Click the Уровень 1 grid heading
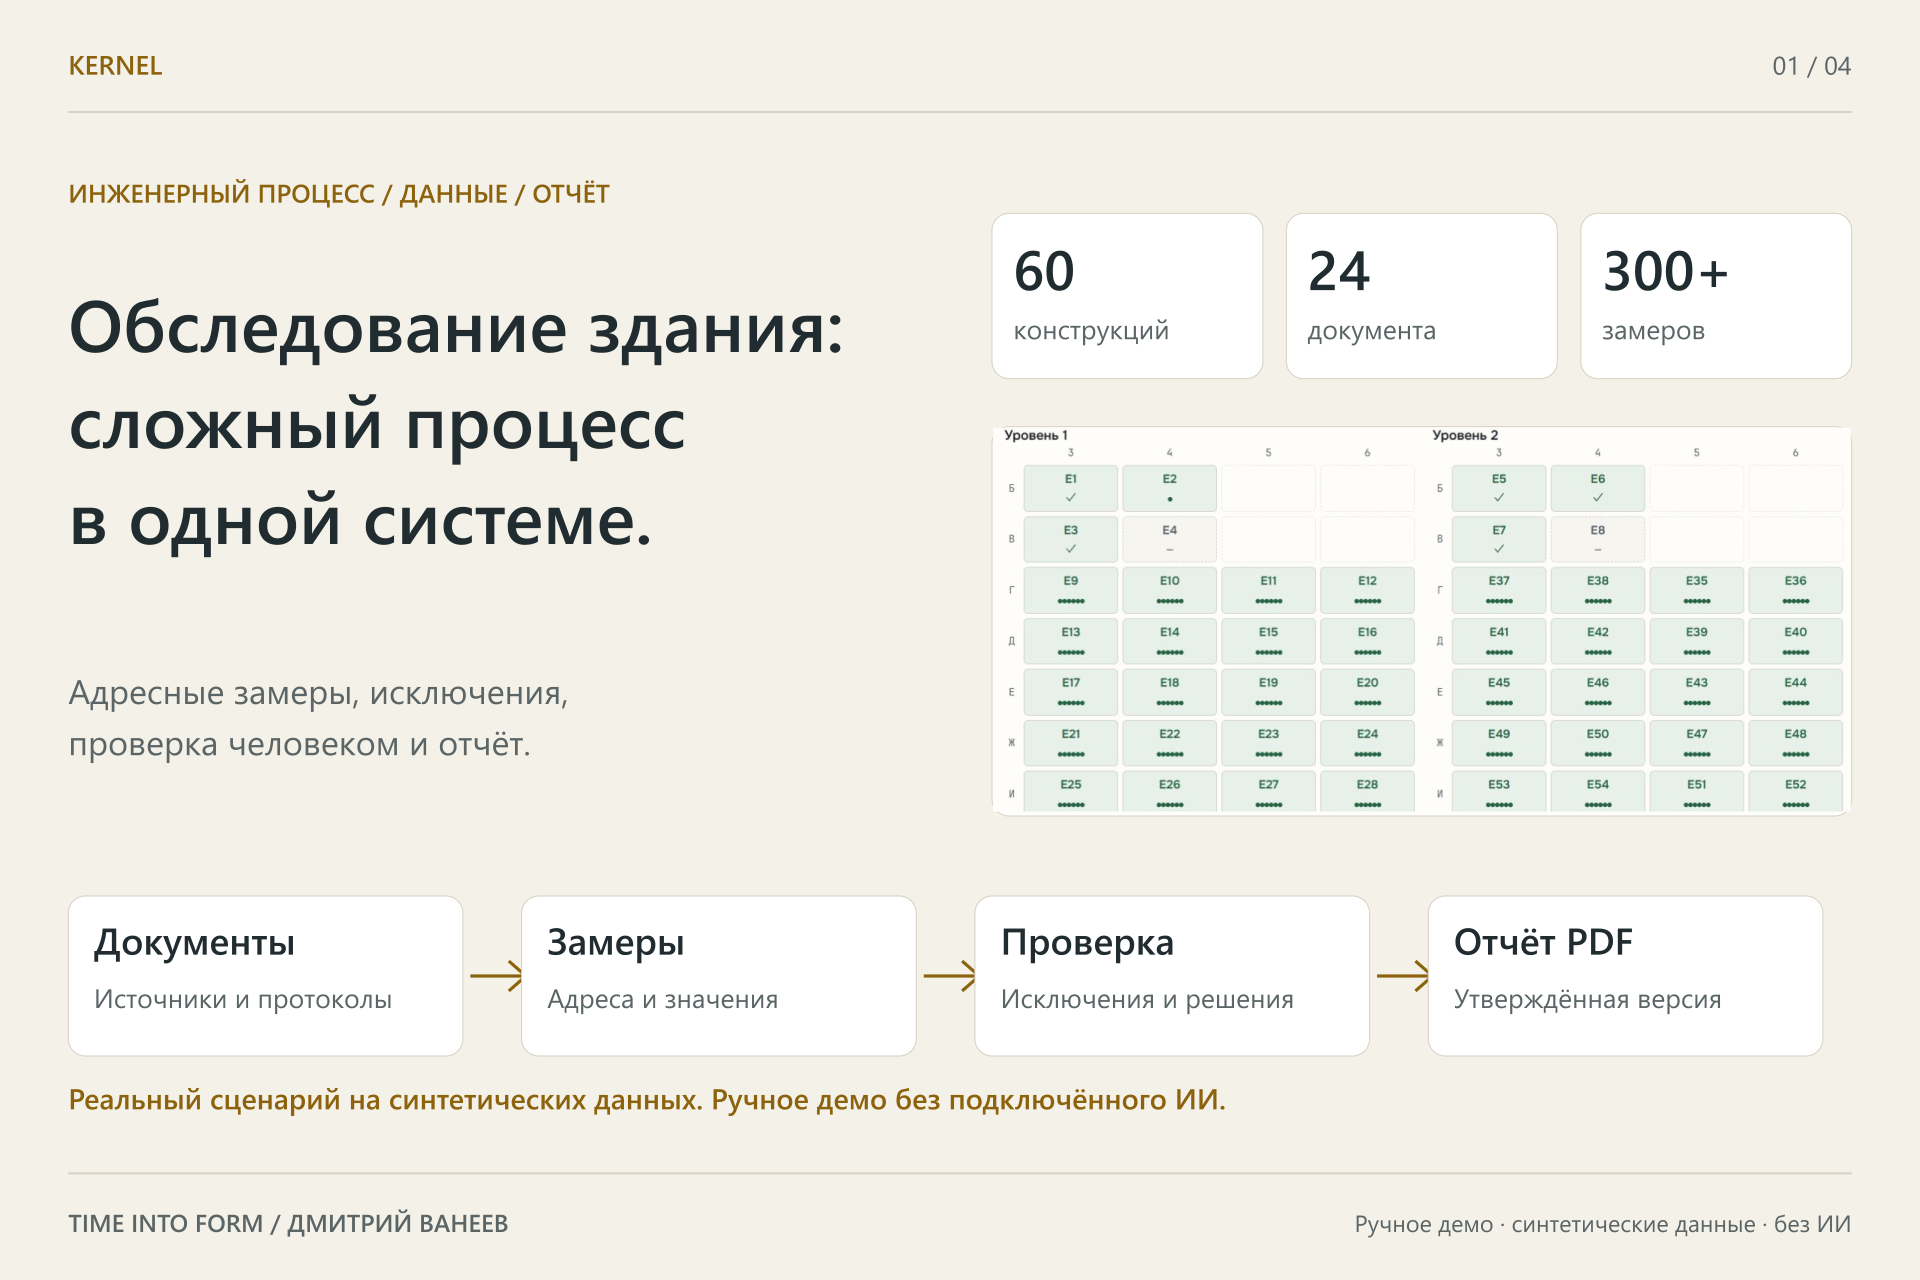Viewport: 1920px width, 1280px height. point(1036,435)
